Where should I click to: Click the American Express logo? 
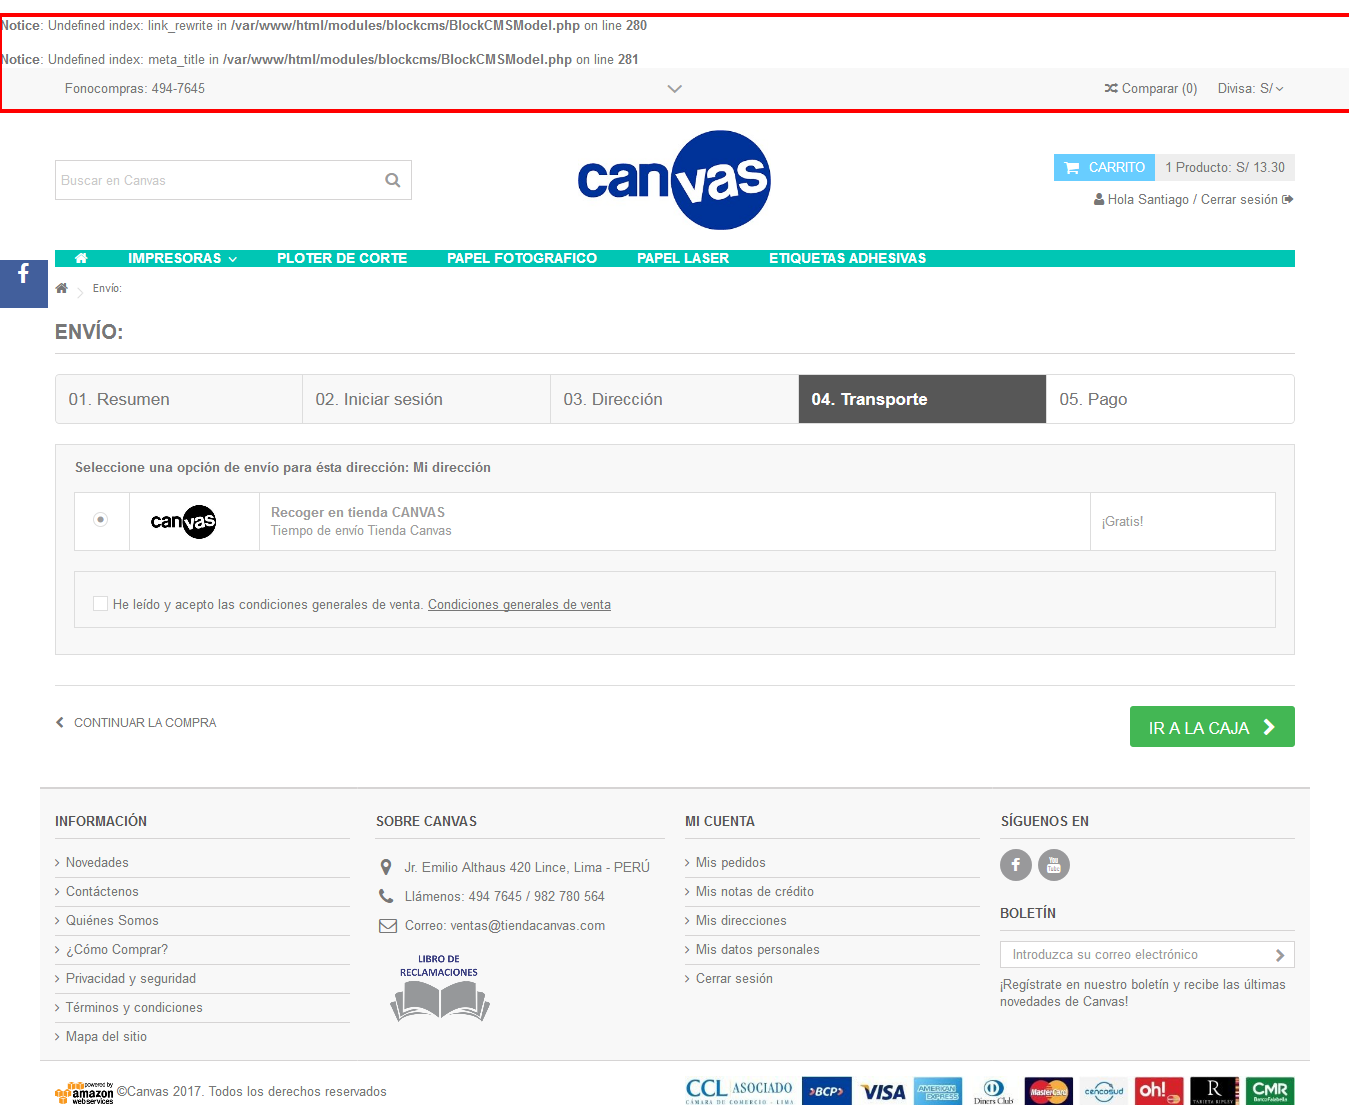pyautogui.click(x=938, y=1091)
